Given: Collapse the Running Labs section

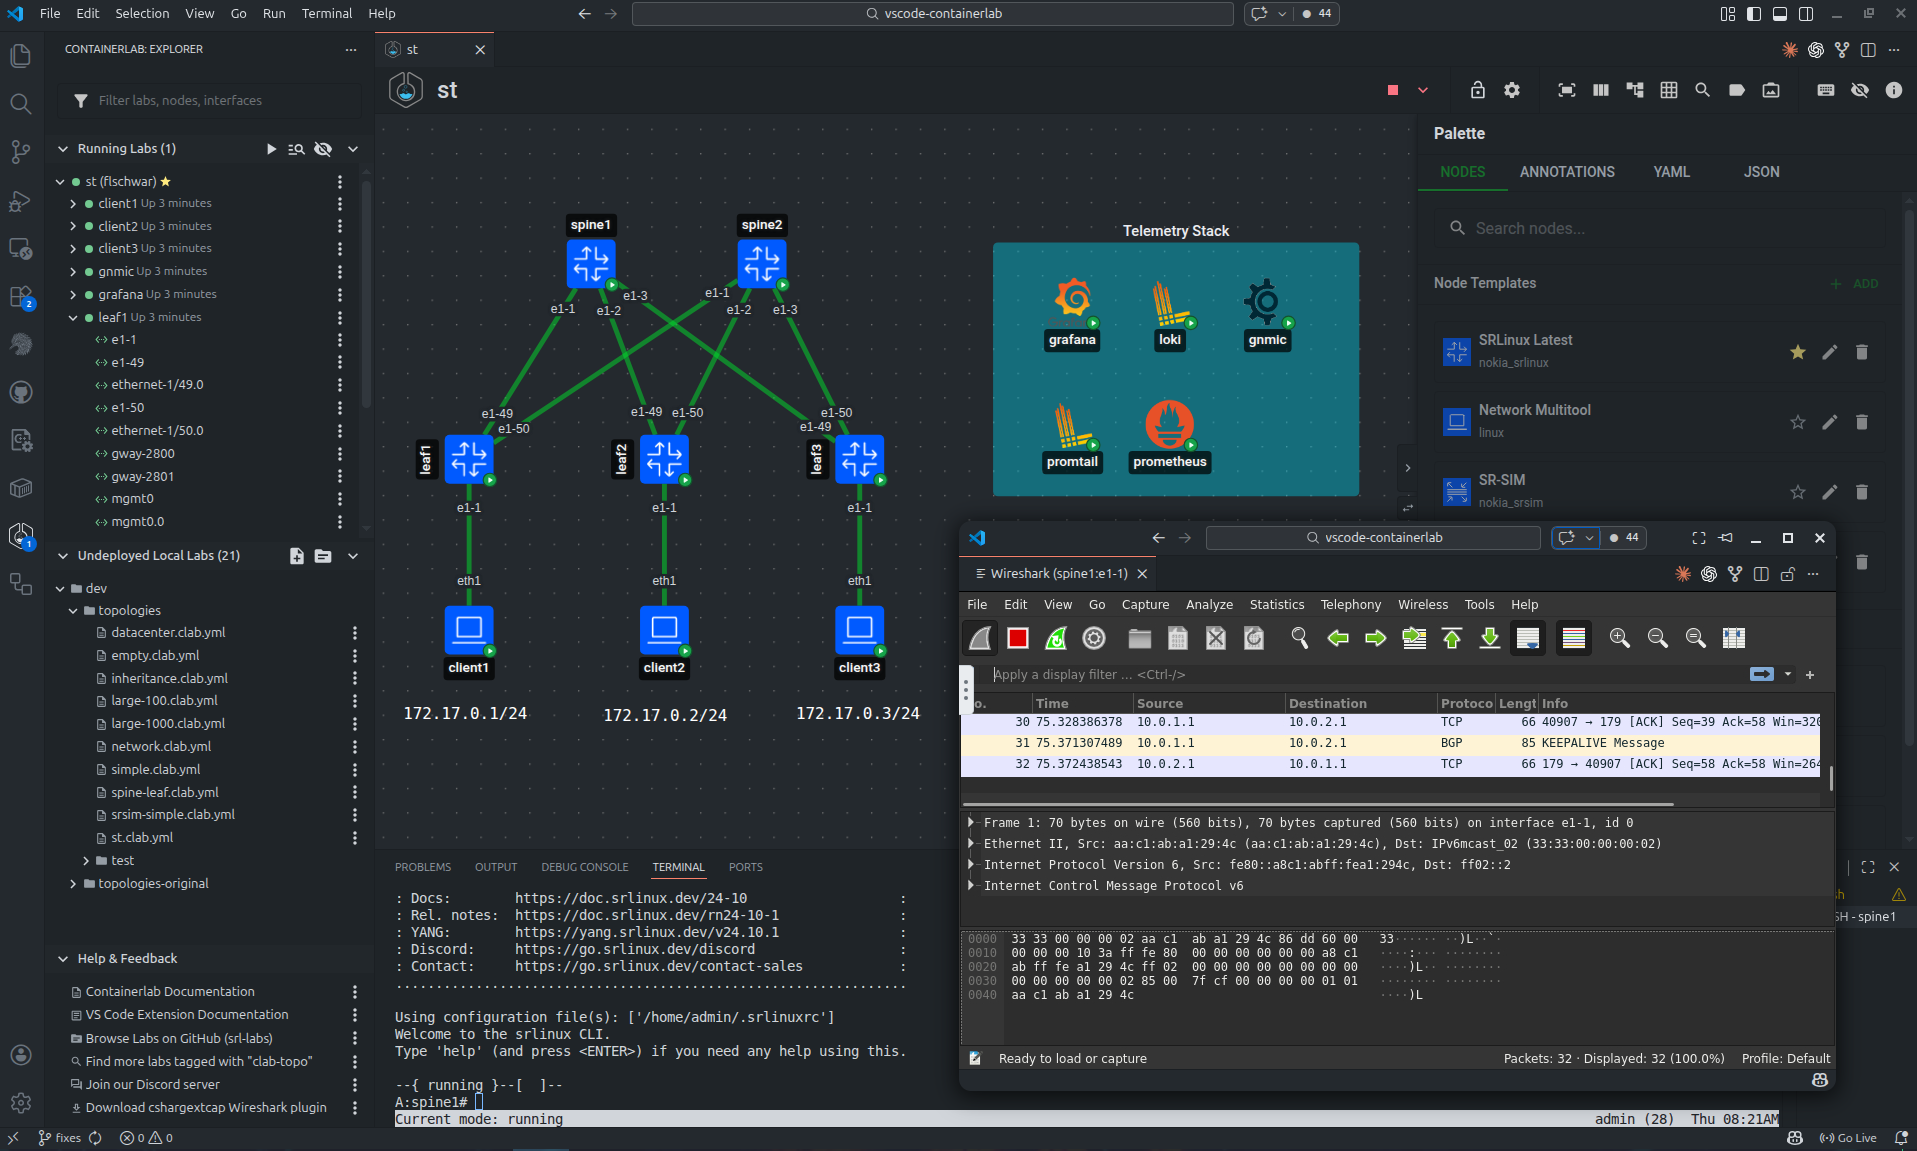Looking at the screenshot, I should click(x=63, y=149).
